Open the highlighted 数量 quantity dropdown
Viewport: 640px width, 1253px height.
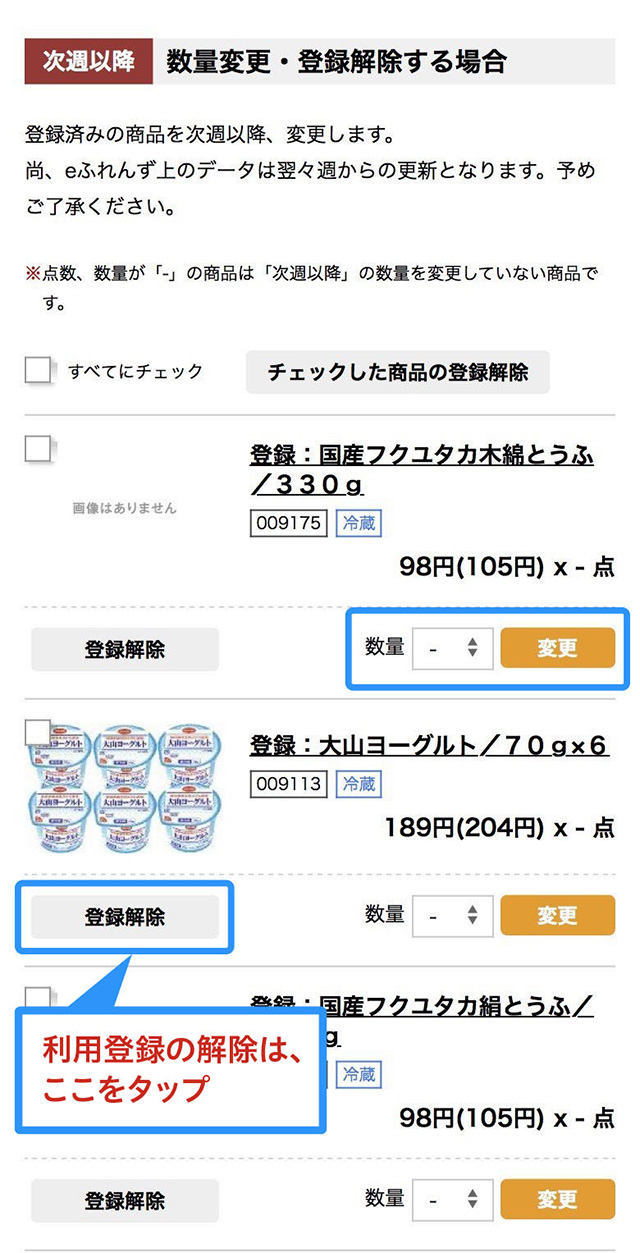pyautogui.click(x=452, y=647)
